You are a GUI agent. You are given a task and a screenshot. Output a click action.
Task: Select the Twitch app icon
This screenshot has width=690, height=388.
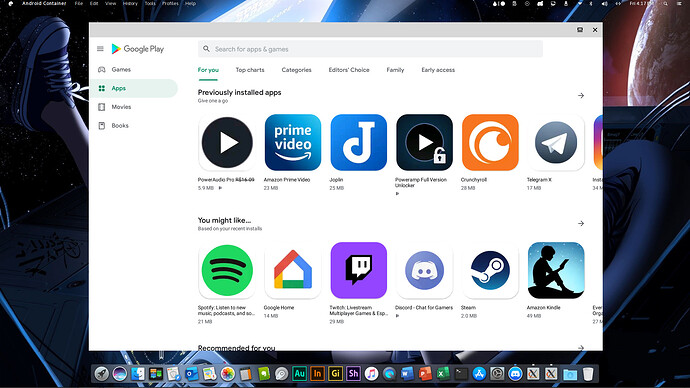(359, 271)
